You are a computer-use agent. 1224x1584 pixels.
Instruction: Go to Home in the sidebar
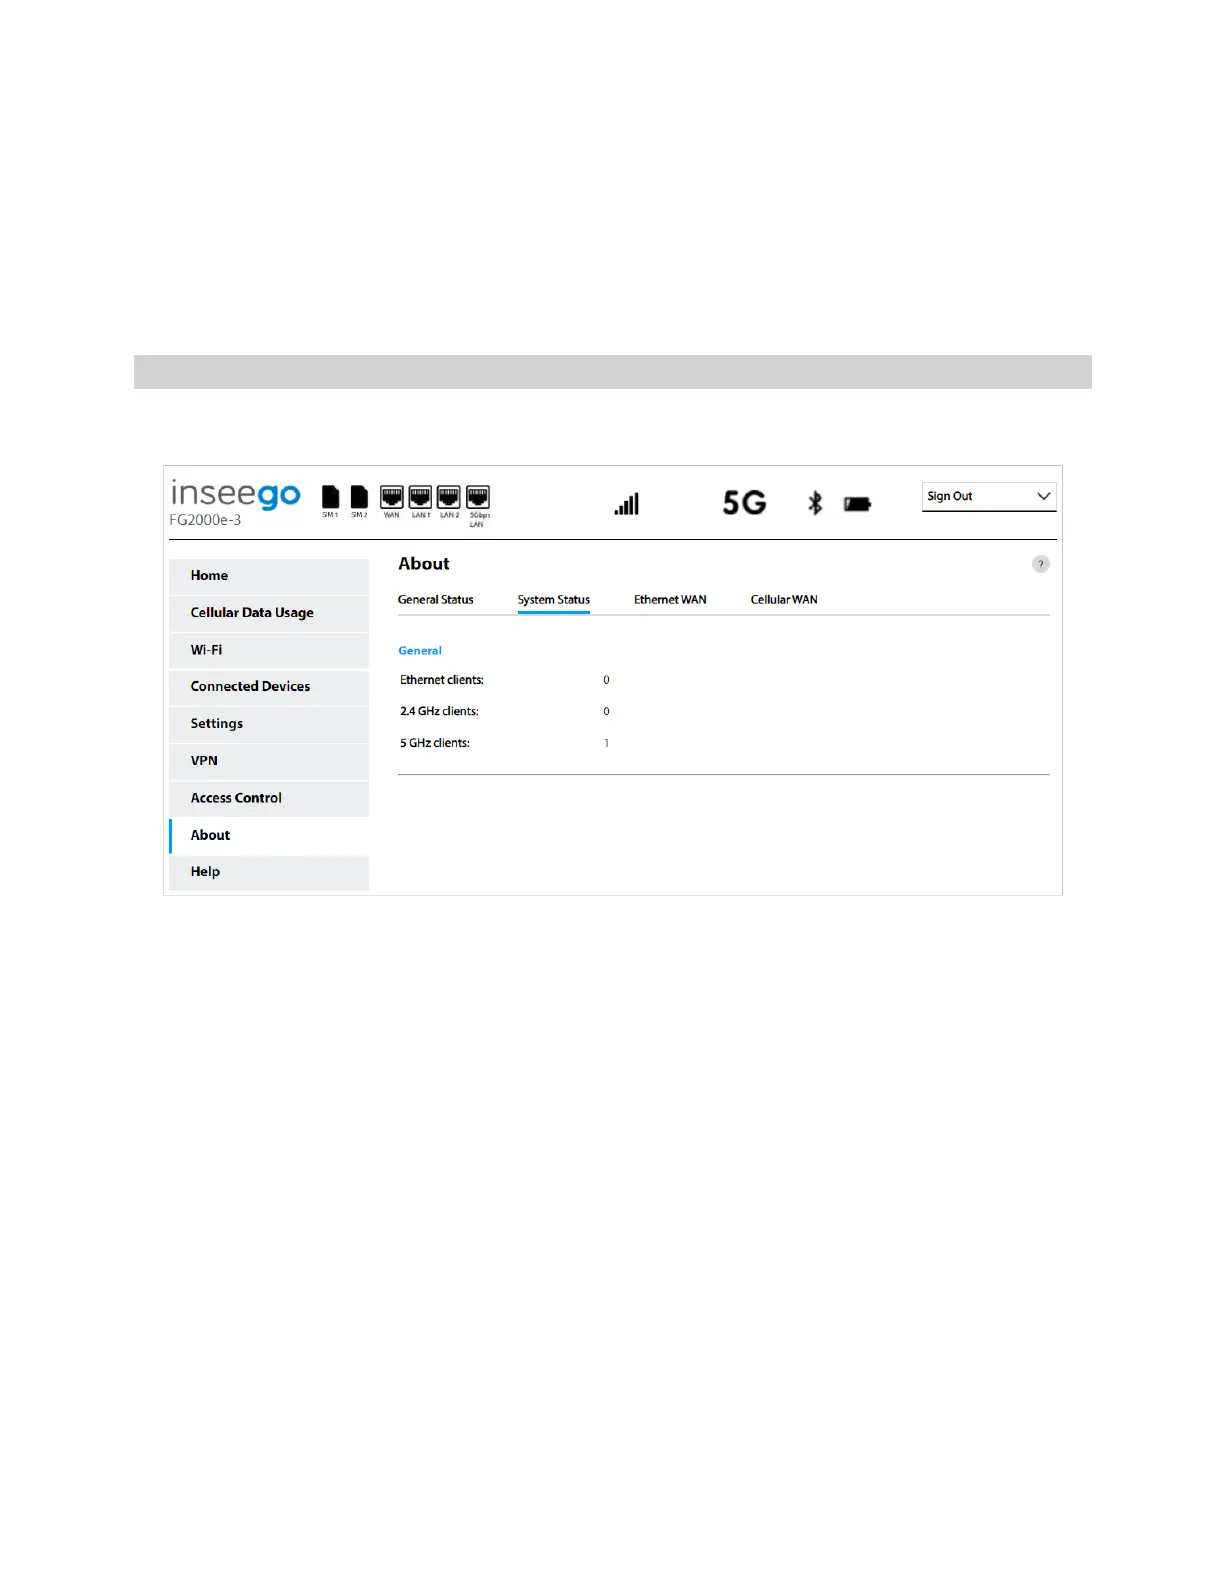coord(269,576)
